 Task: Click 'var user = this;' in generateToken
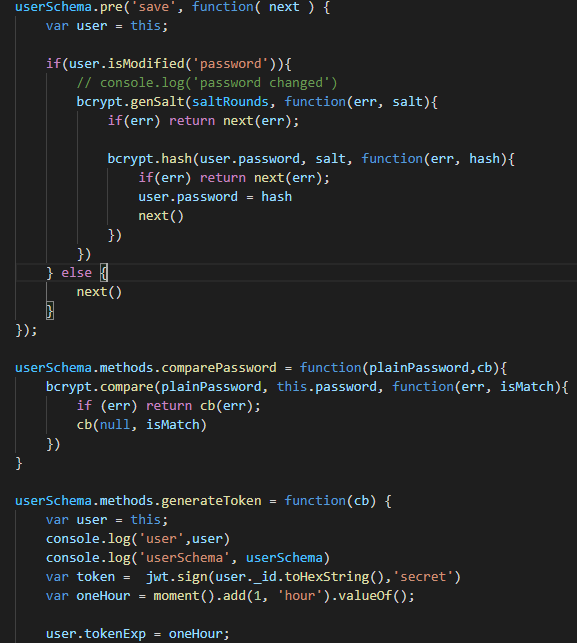(107, 520)
